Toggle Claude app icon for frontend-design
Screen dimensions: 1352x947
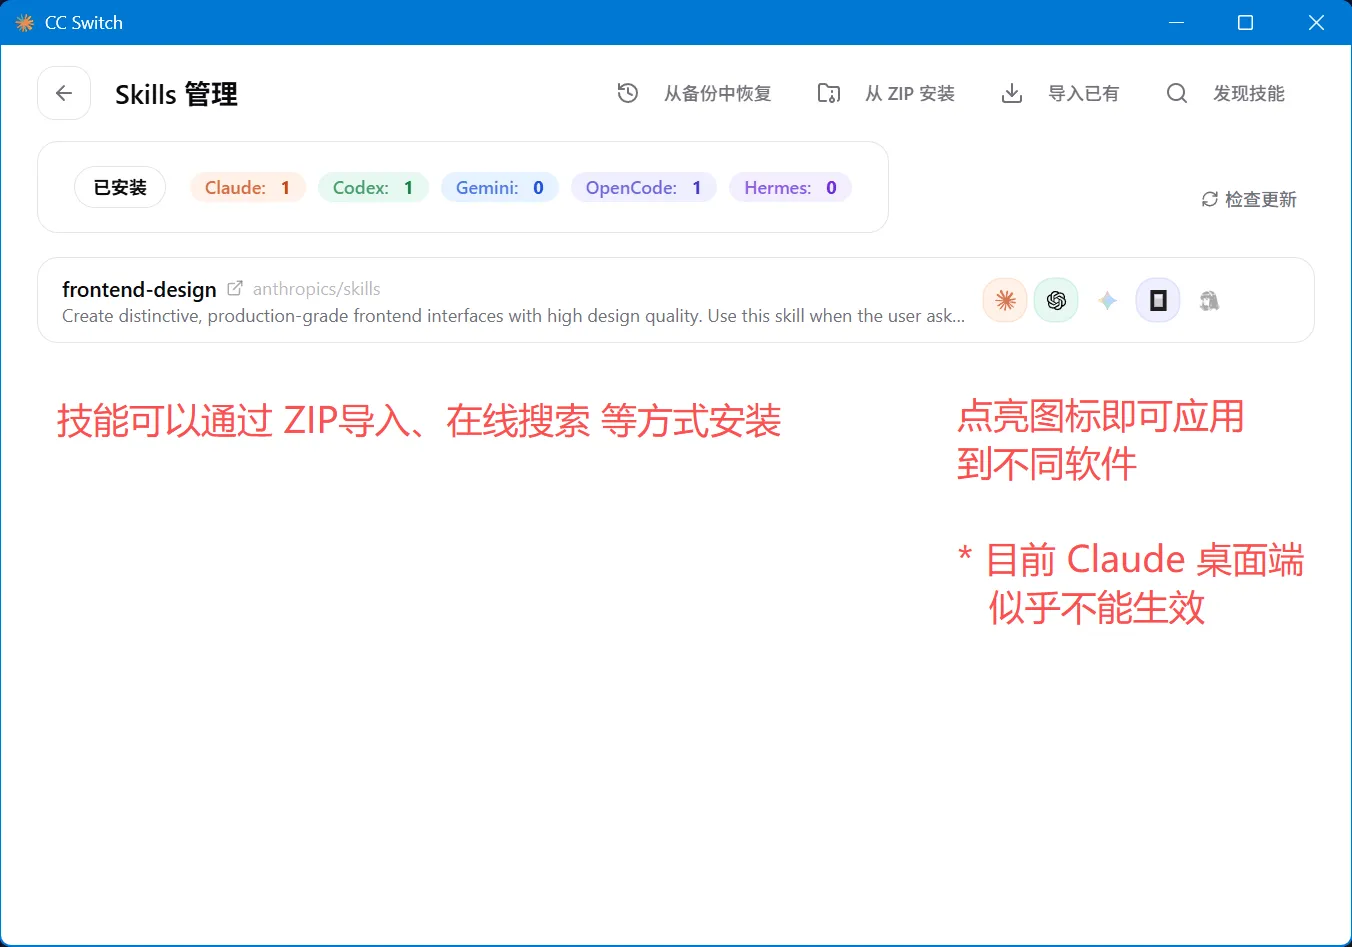click(1005, 300)
